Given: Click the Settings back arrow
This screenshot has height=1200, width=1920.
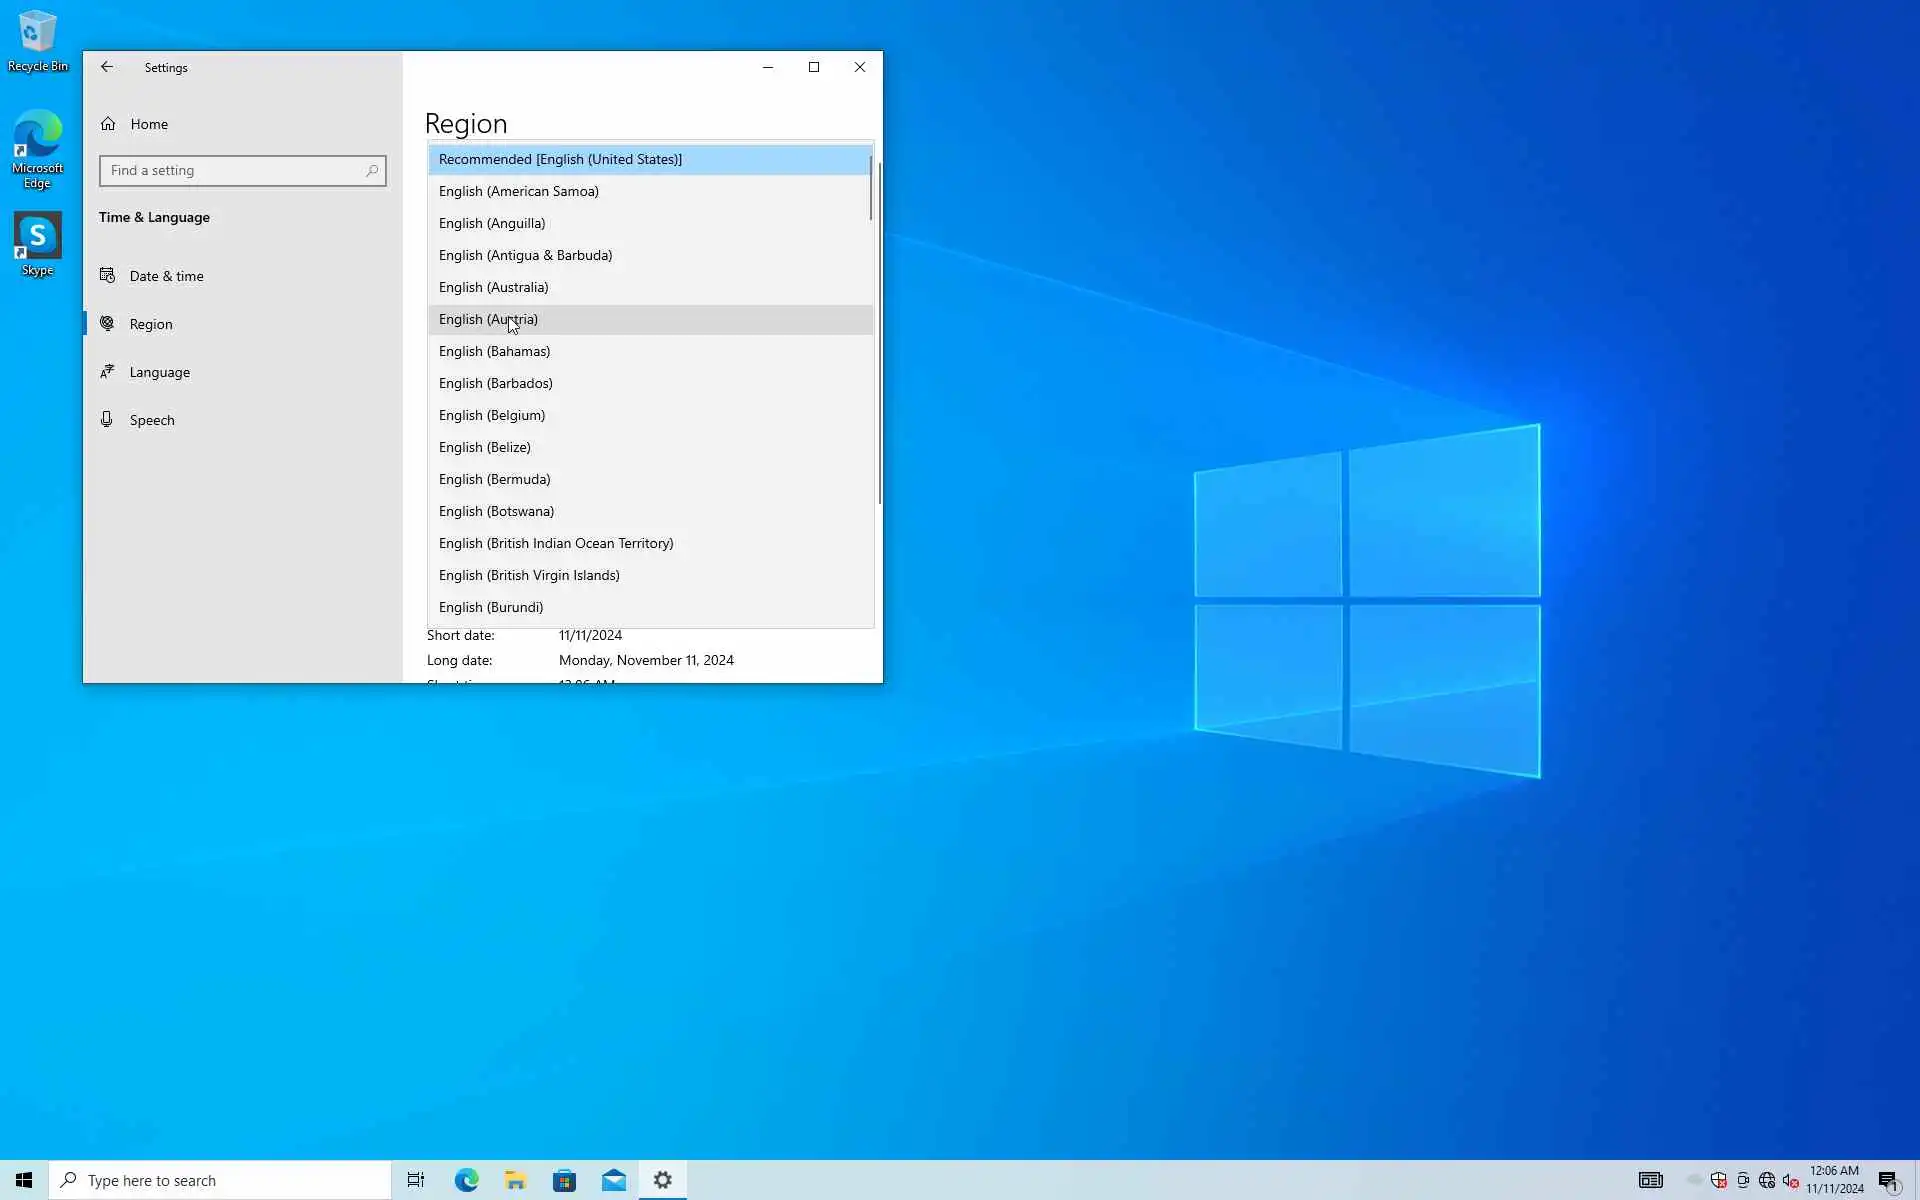Looking at the screenshot, I should pyautogui.click(x=107, y=67).
